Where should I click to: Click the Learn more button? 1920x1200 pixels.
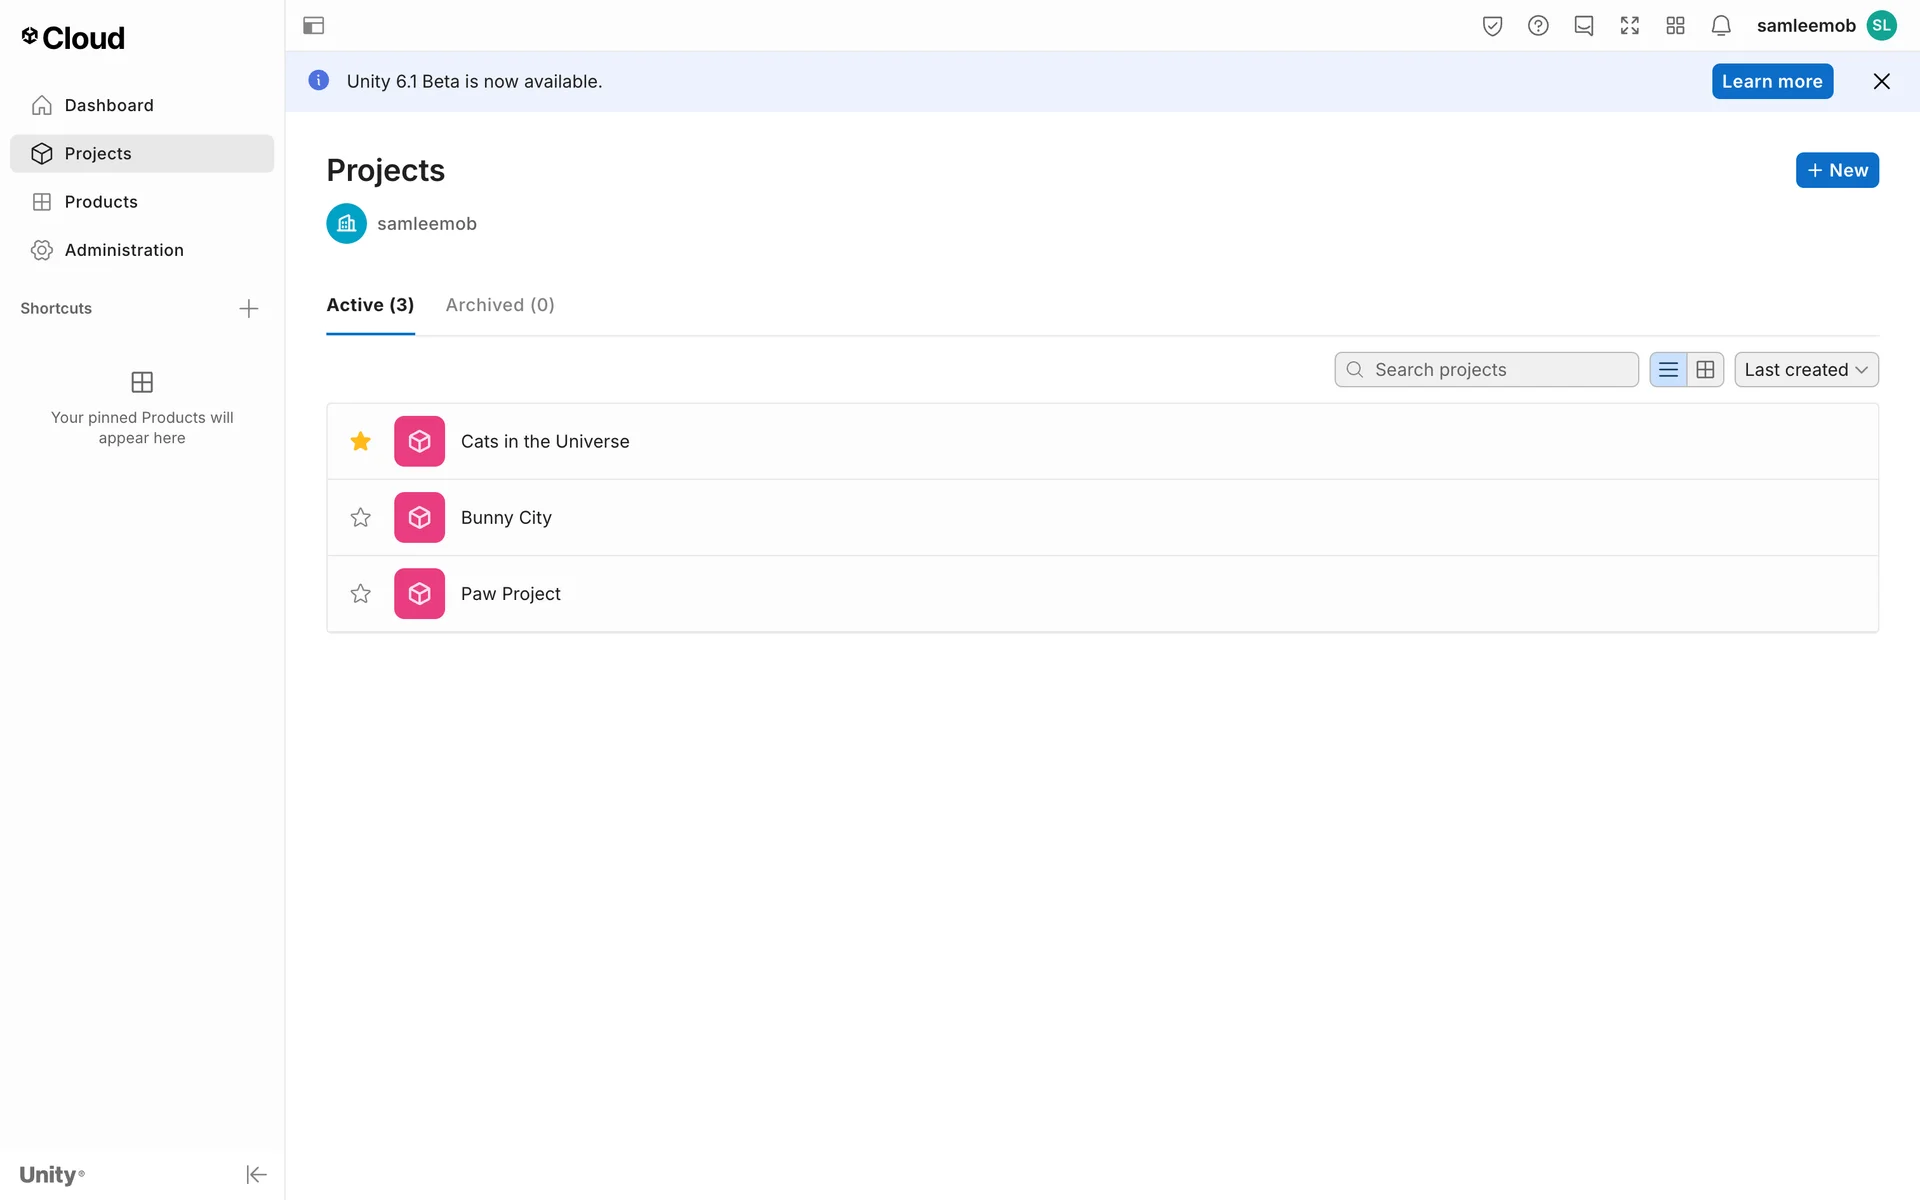point(1771,82)
